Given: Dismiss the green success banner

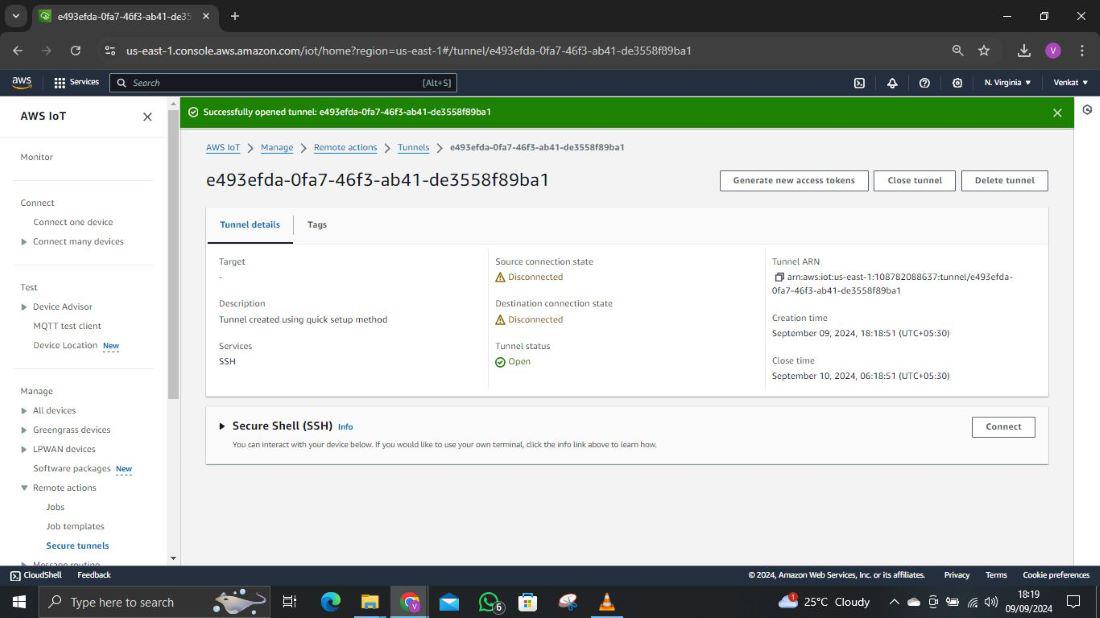Looking at the screenshot, I should [x=1057, y=112].
